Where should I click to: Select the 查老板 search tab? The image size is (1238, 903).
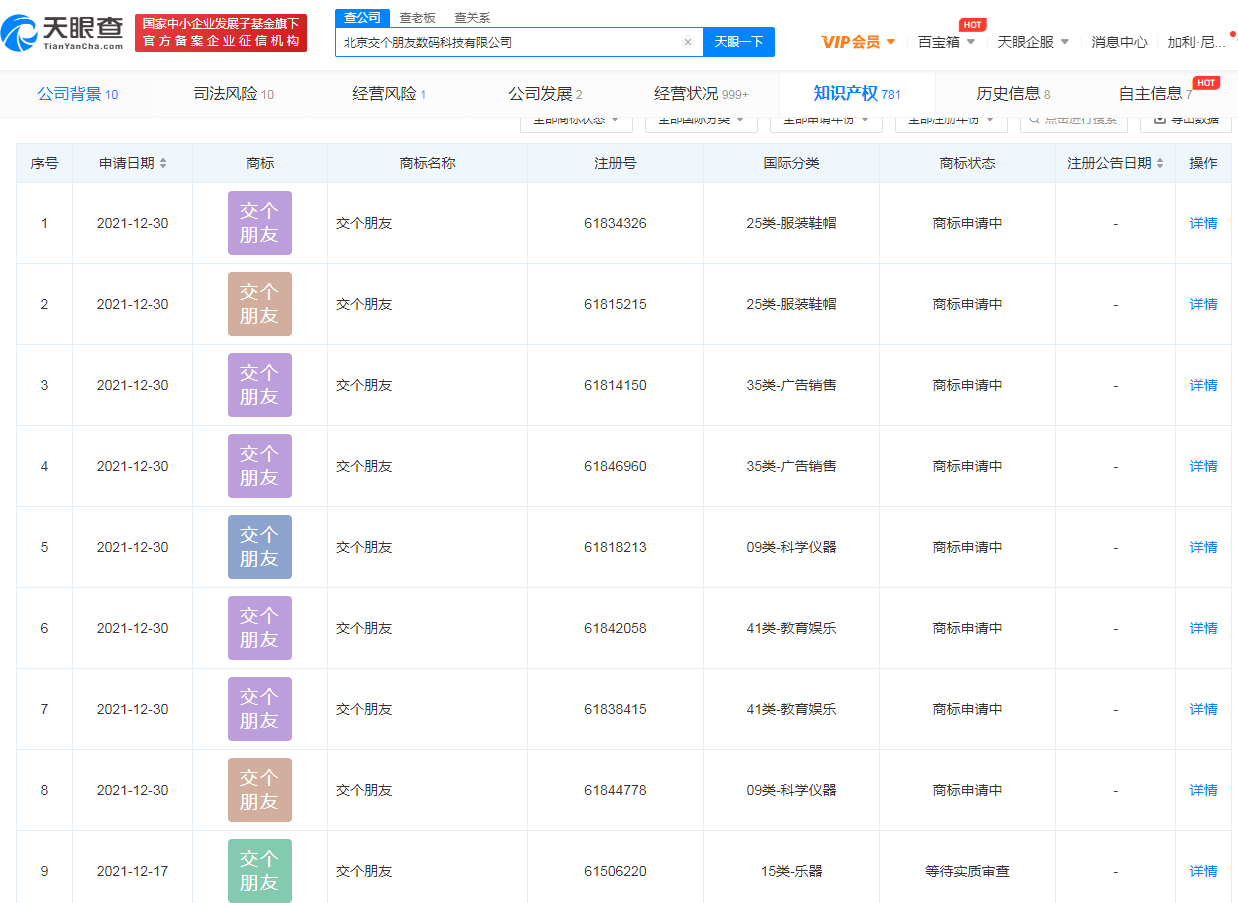click(417, 17)
